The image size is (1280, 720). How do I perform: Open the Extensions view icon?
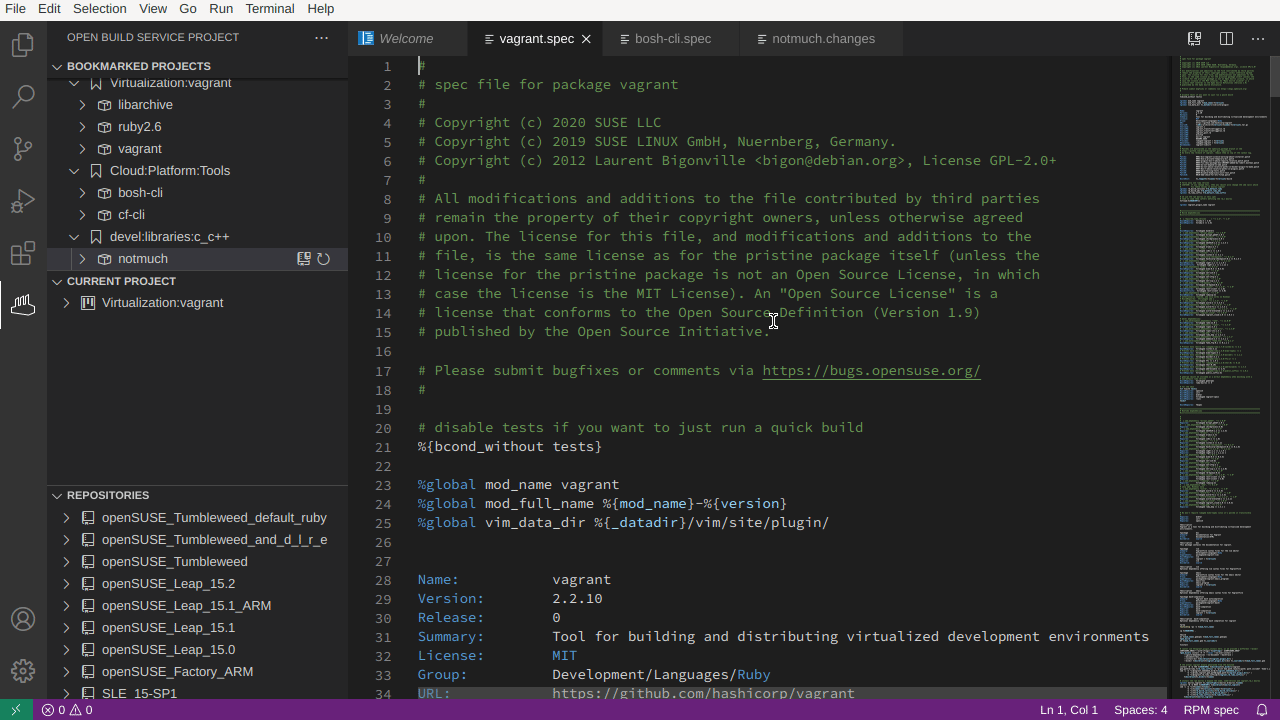pos(23,253)
